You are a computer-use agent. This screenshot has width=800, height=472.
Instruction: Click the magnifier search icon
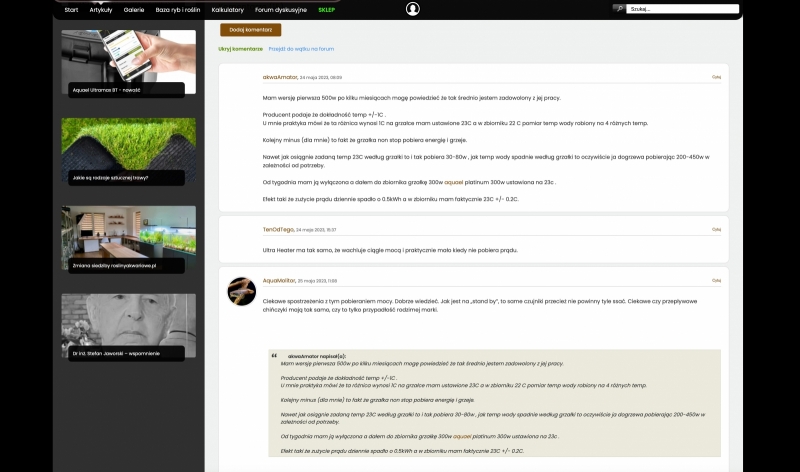point(619,9)
